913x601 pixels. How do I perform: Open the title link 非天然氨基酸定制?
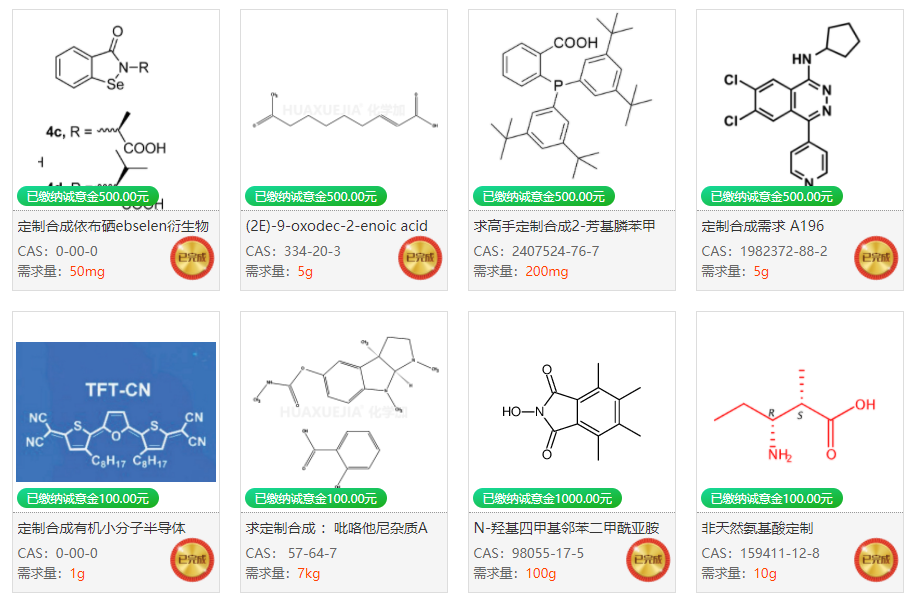758,528
